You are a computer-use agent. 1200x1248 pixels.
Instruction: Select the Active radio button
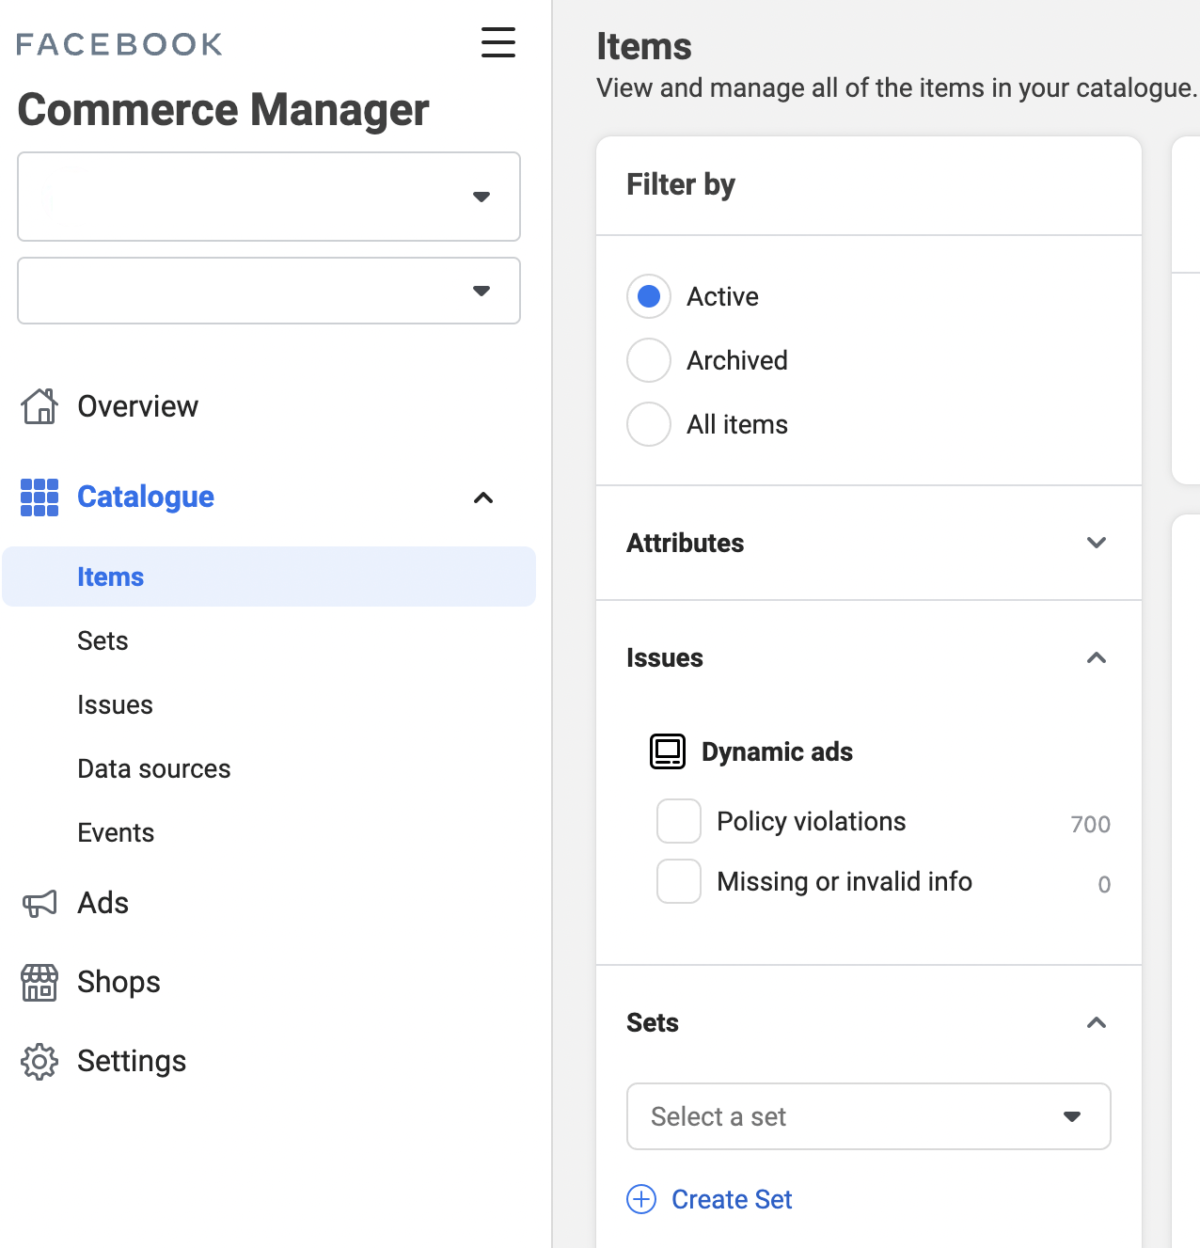click(649, 296)
